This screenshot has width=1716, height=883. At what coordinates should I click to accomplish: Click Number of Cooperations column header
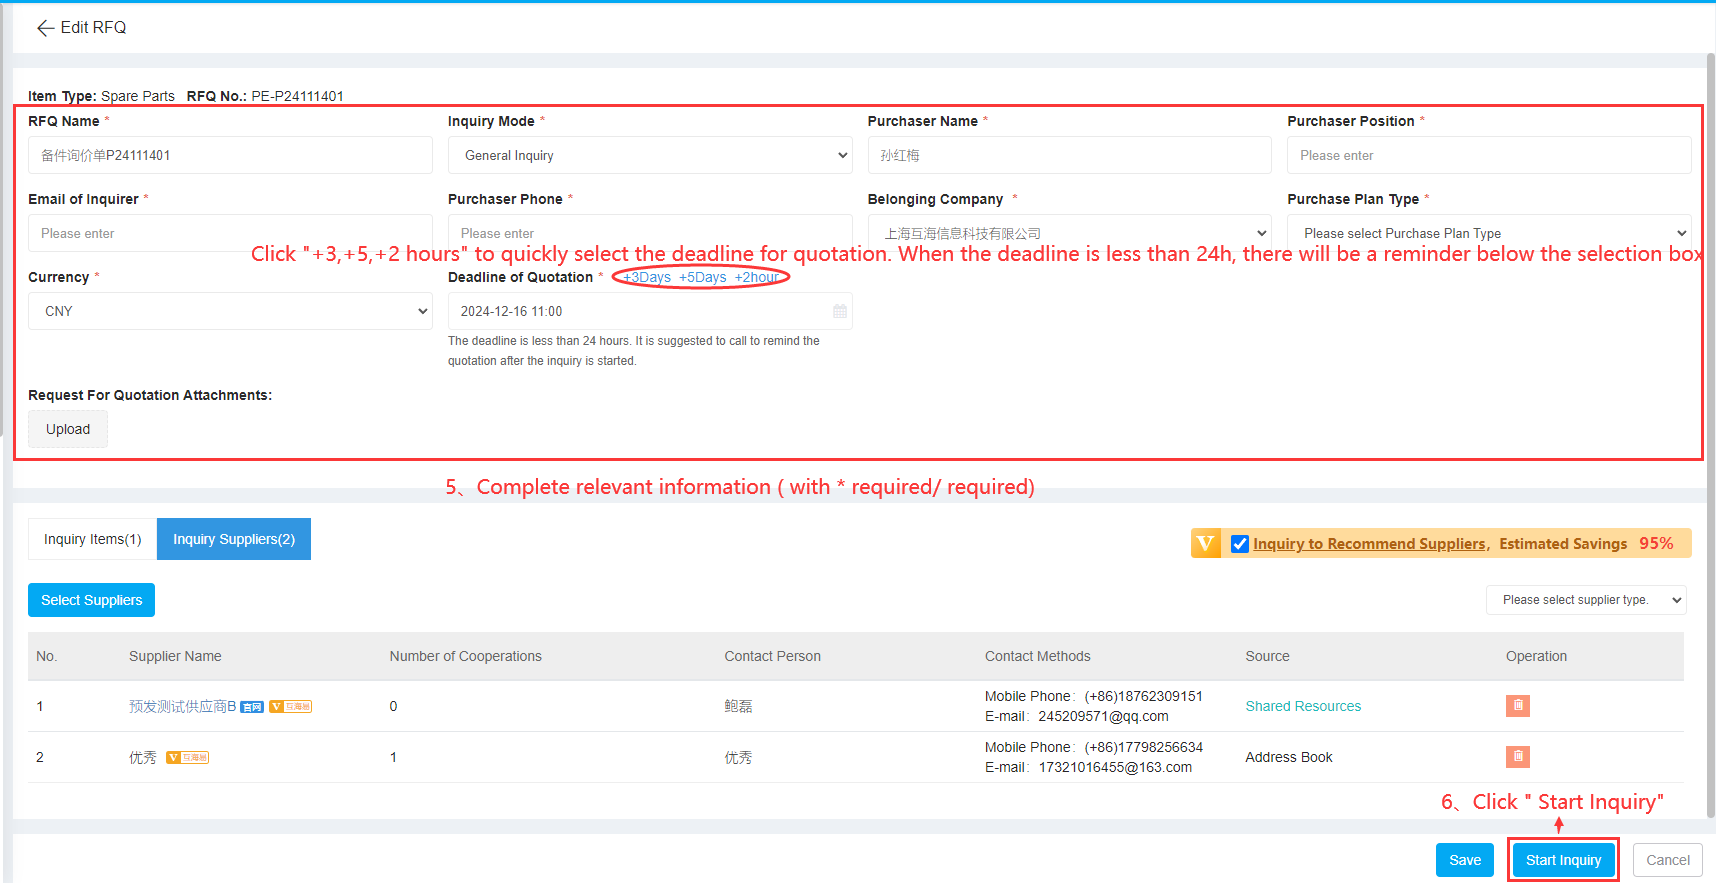(466, 656)
